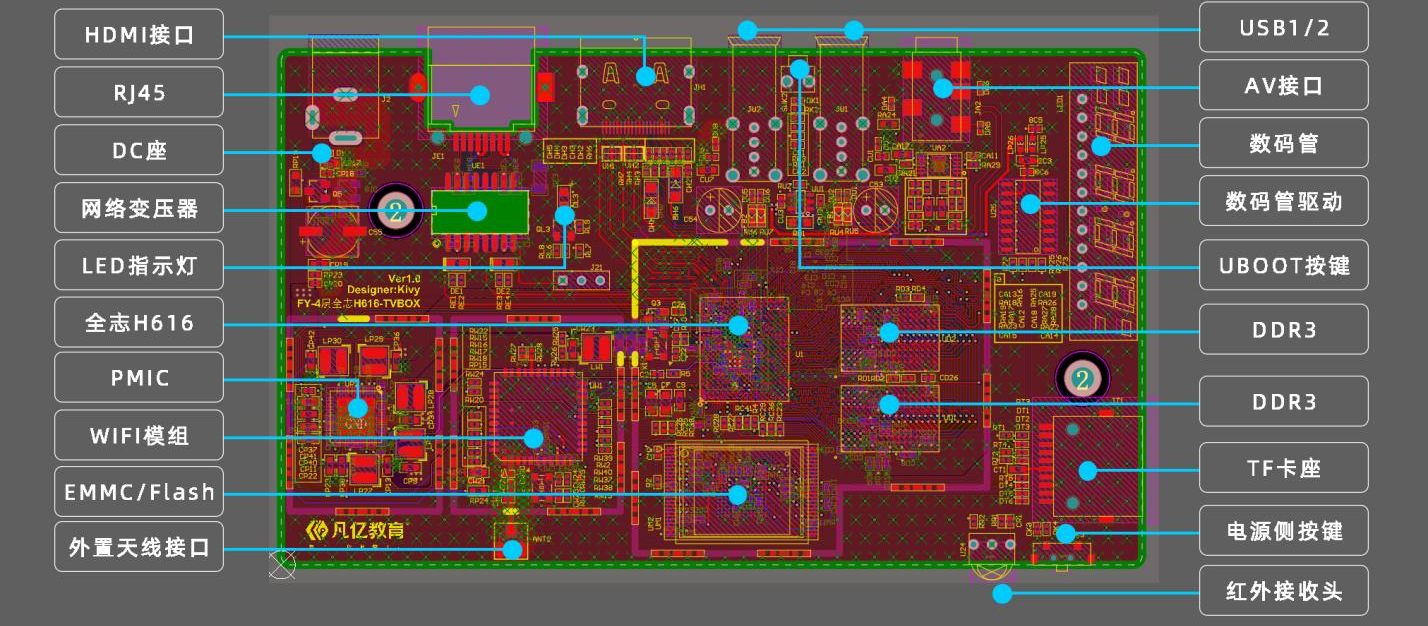Viewport: 1428px width, 626px height.
Task: Select the 全志H616 label box
Action: click(x=138, y=323)
